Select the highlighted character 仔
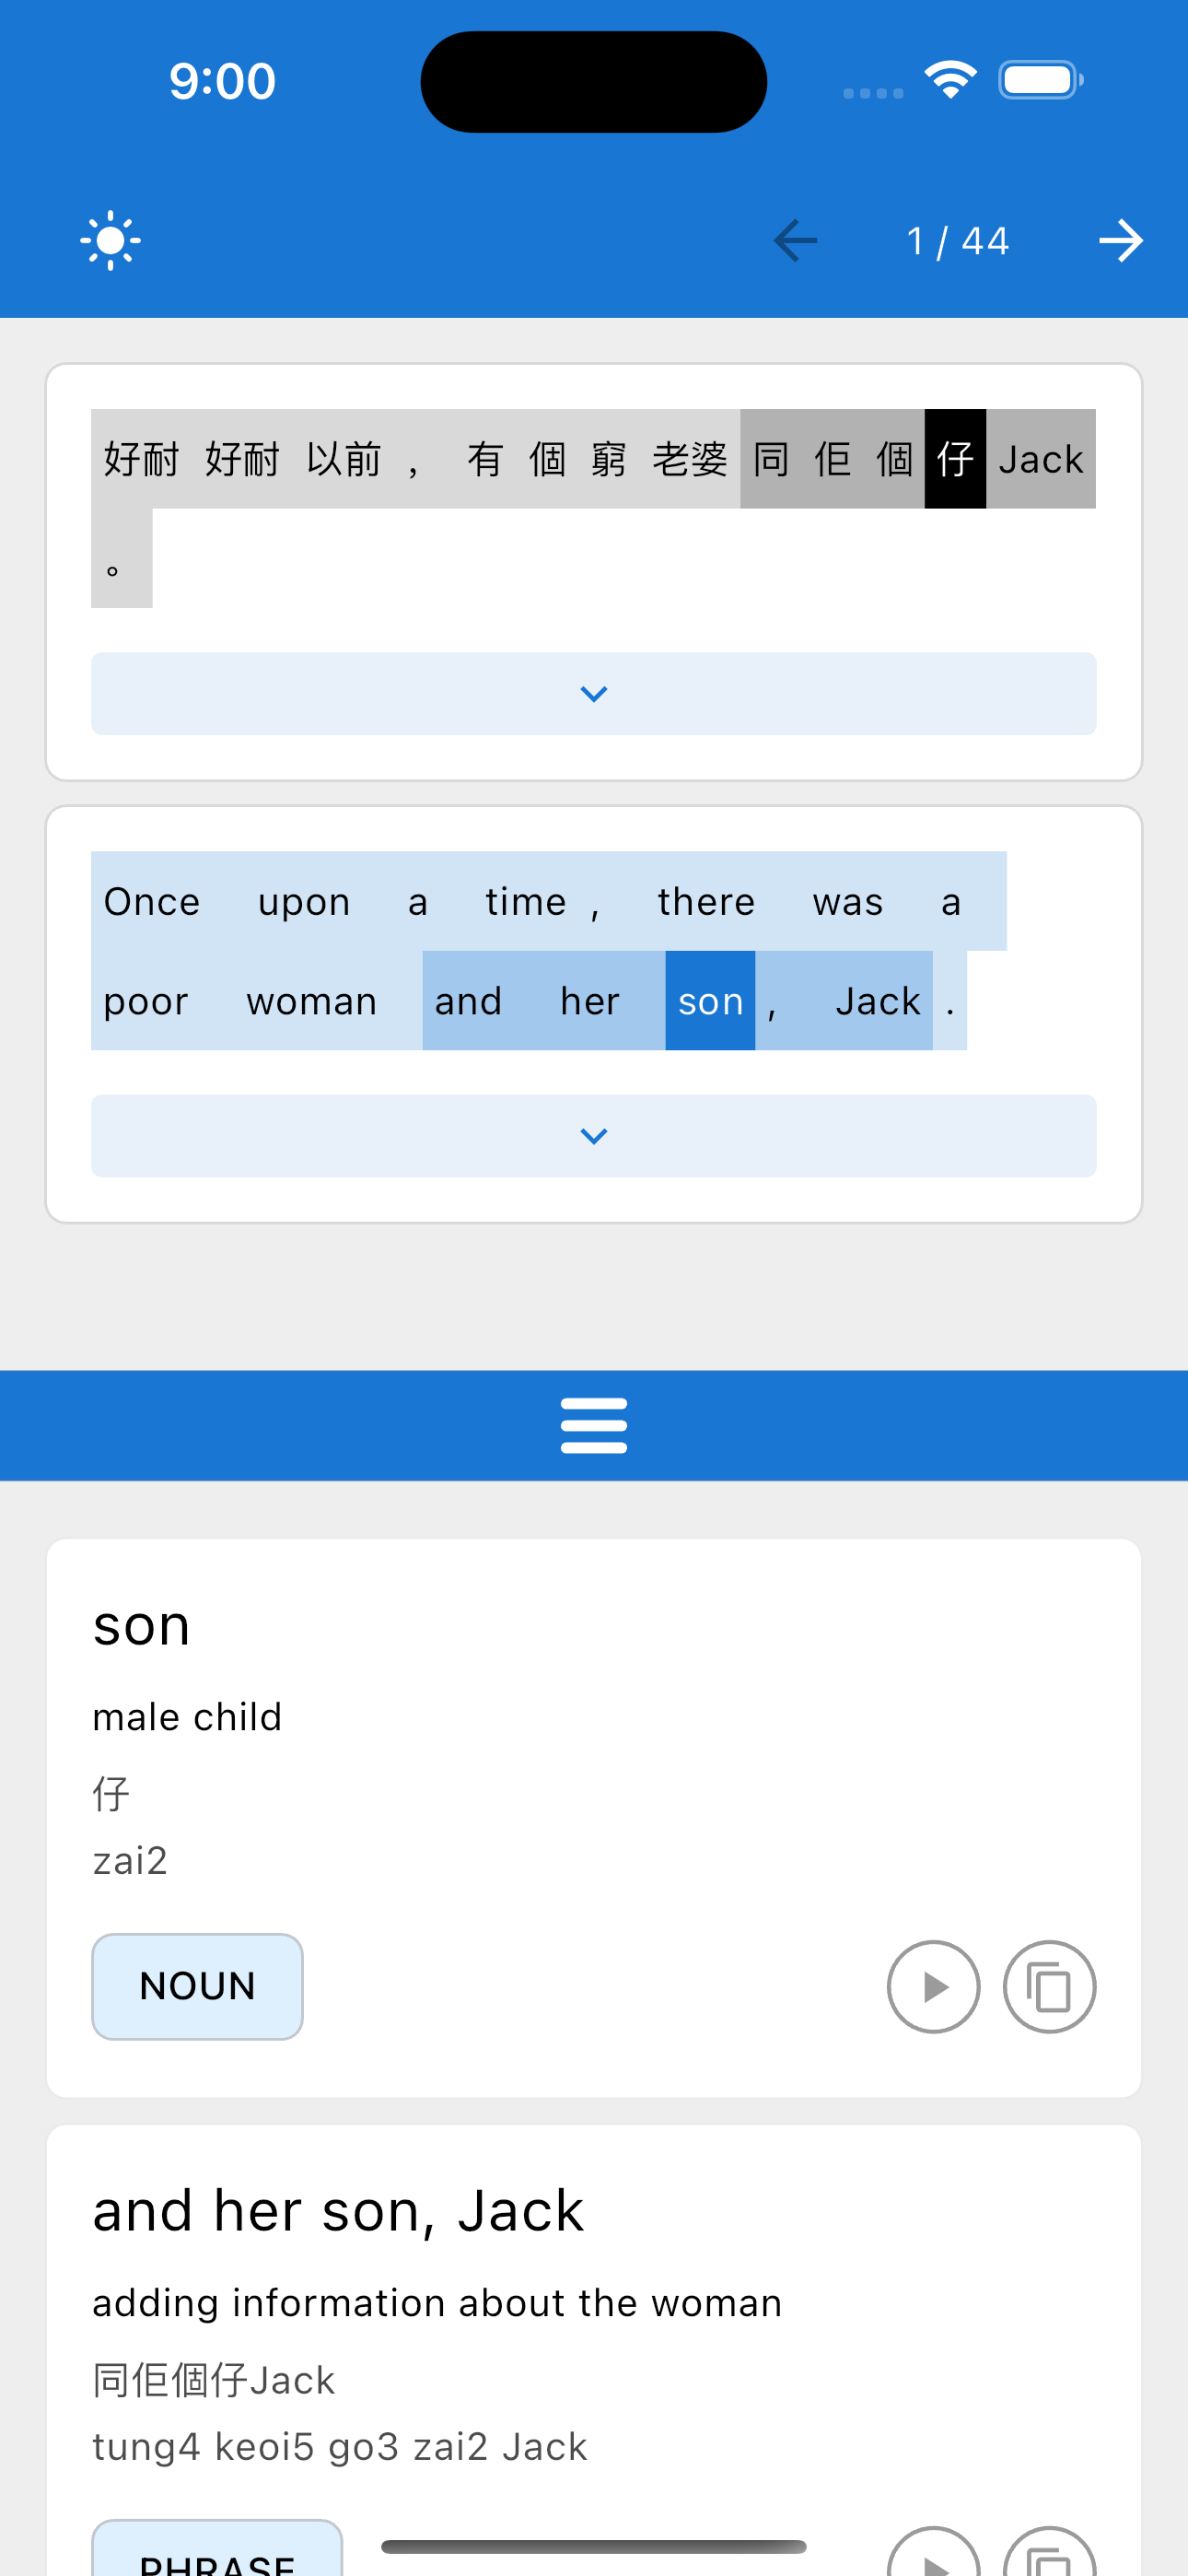Screen dimensions: 1188x2576 tap(955, 459)
